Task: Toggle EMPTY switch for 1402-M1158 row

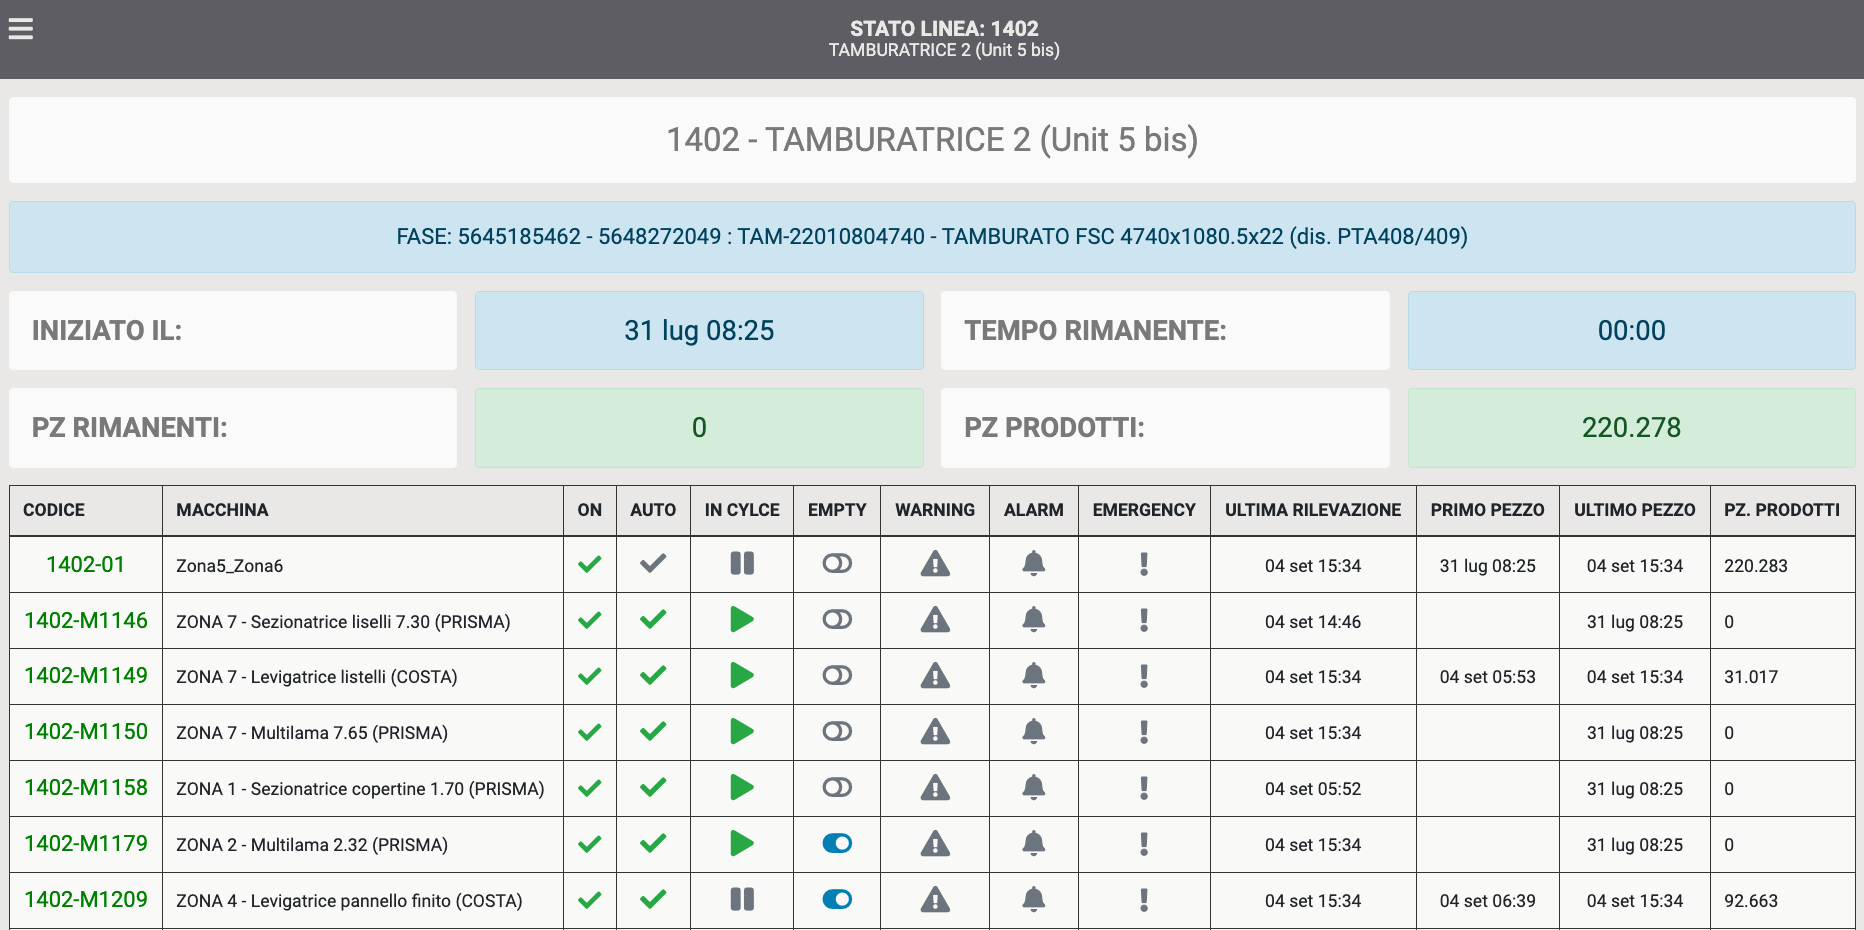Action: (x=837, y=788)
